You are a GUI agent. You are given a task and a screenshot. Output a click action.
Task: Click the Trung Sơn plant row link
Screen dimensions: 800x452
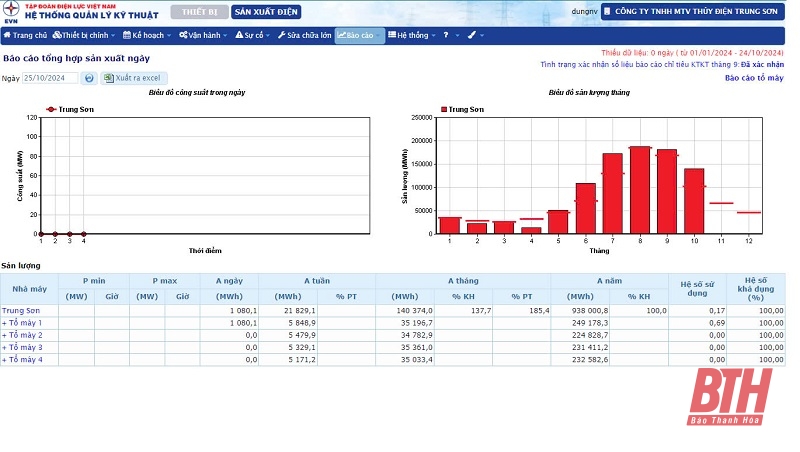pos(22,311)
